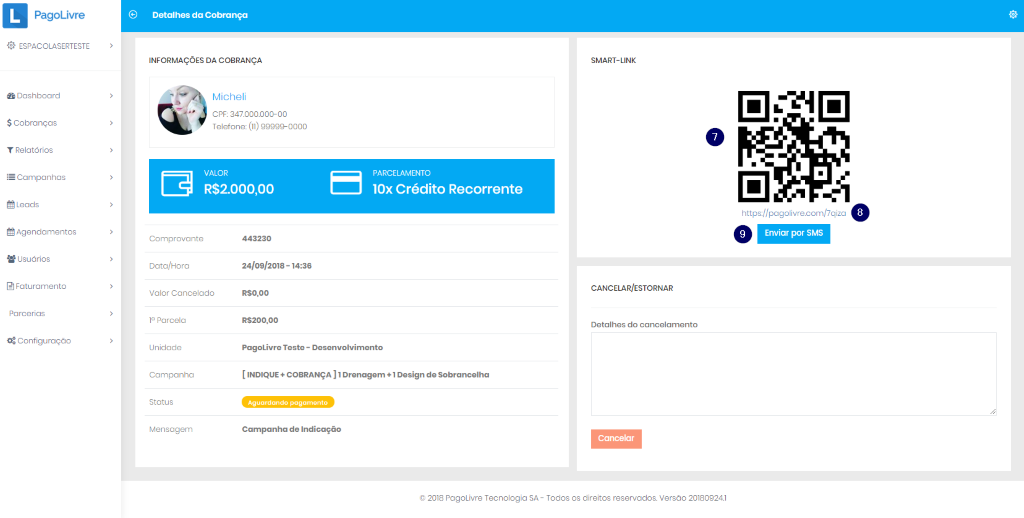Expand the Parcerias chevron
Screen dimensions: 1024x518
(112, 314)
